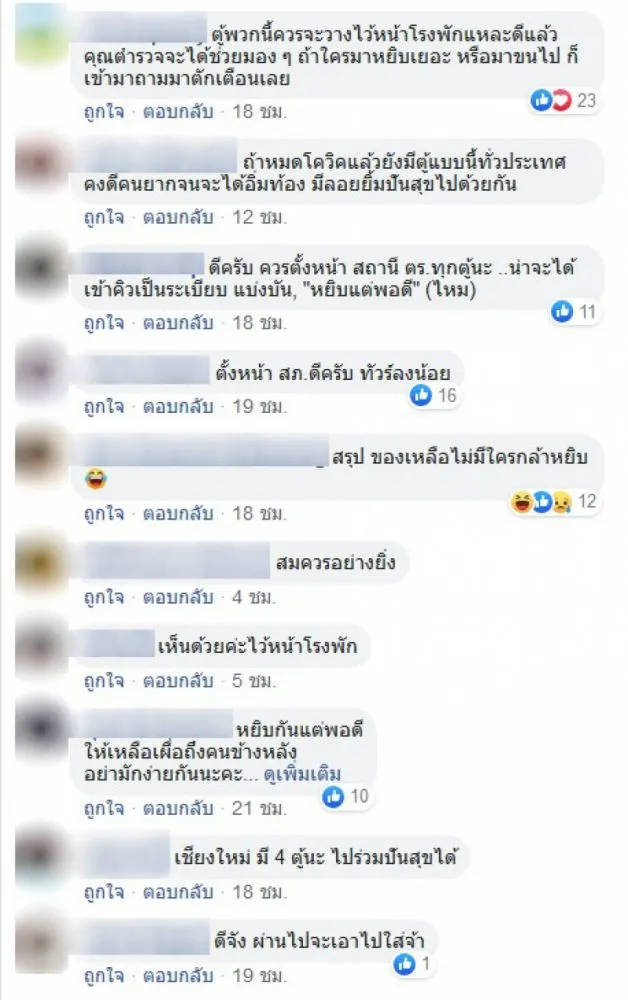This screenshot has width=628, height=1000.
Task: Reply to the first comment about โรงพัก
Action: (x=178, y=112)
